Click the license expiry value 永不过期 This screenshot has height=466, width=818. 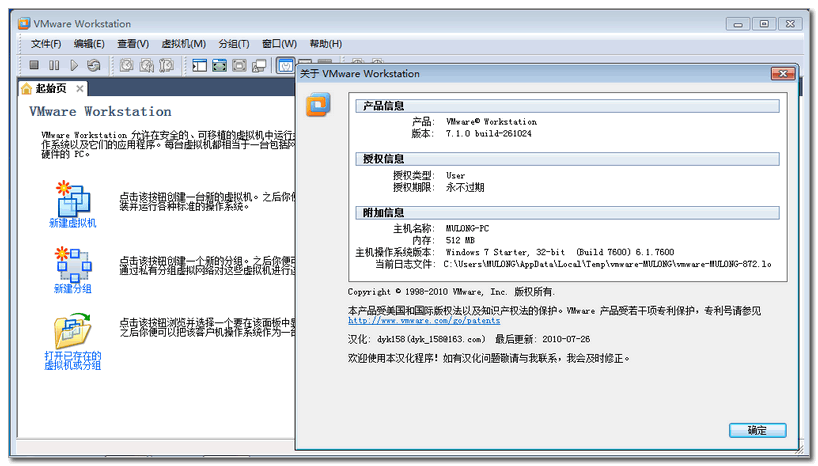(x=465, y=187)
